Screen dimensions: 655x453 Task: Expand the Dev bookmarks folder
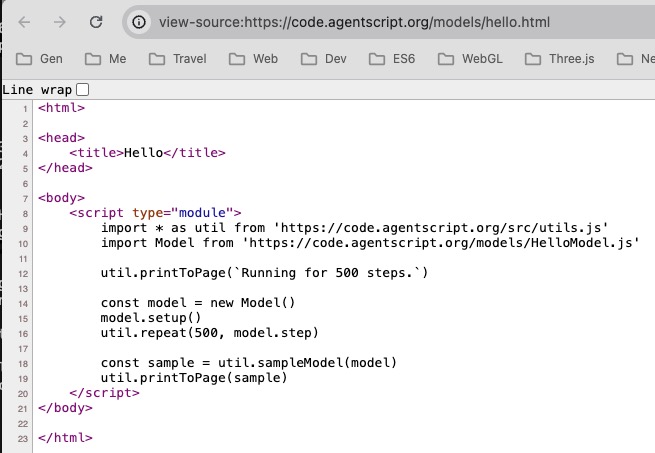tap(323, 59)
